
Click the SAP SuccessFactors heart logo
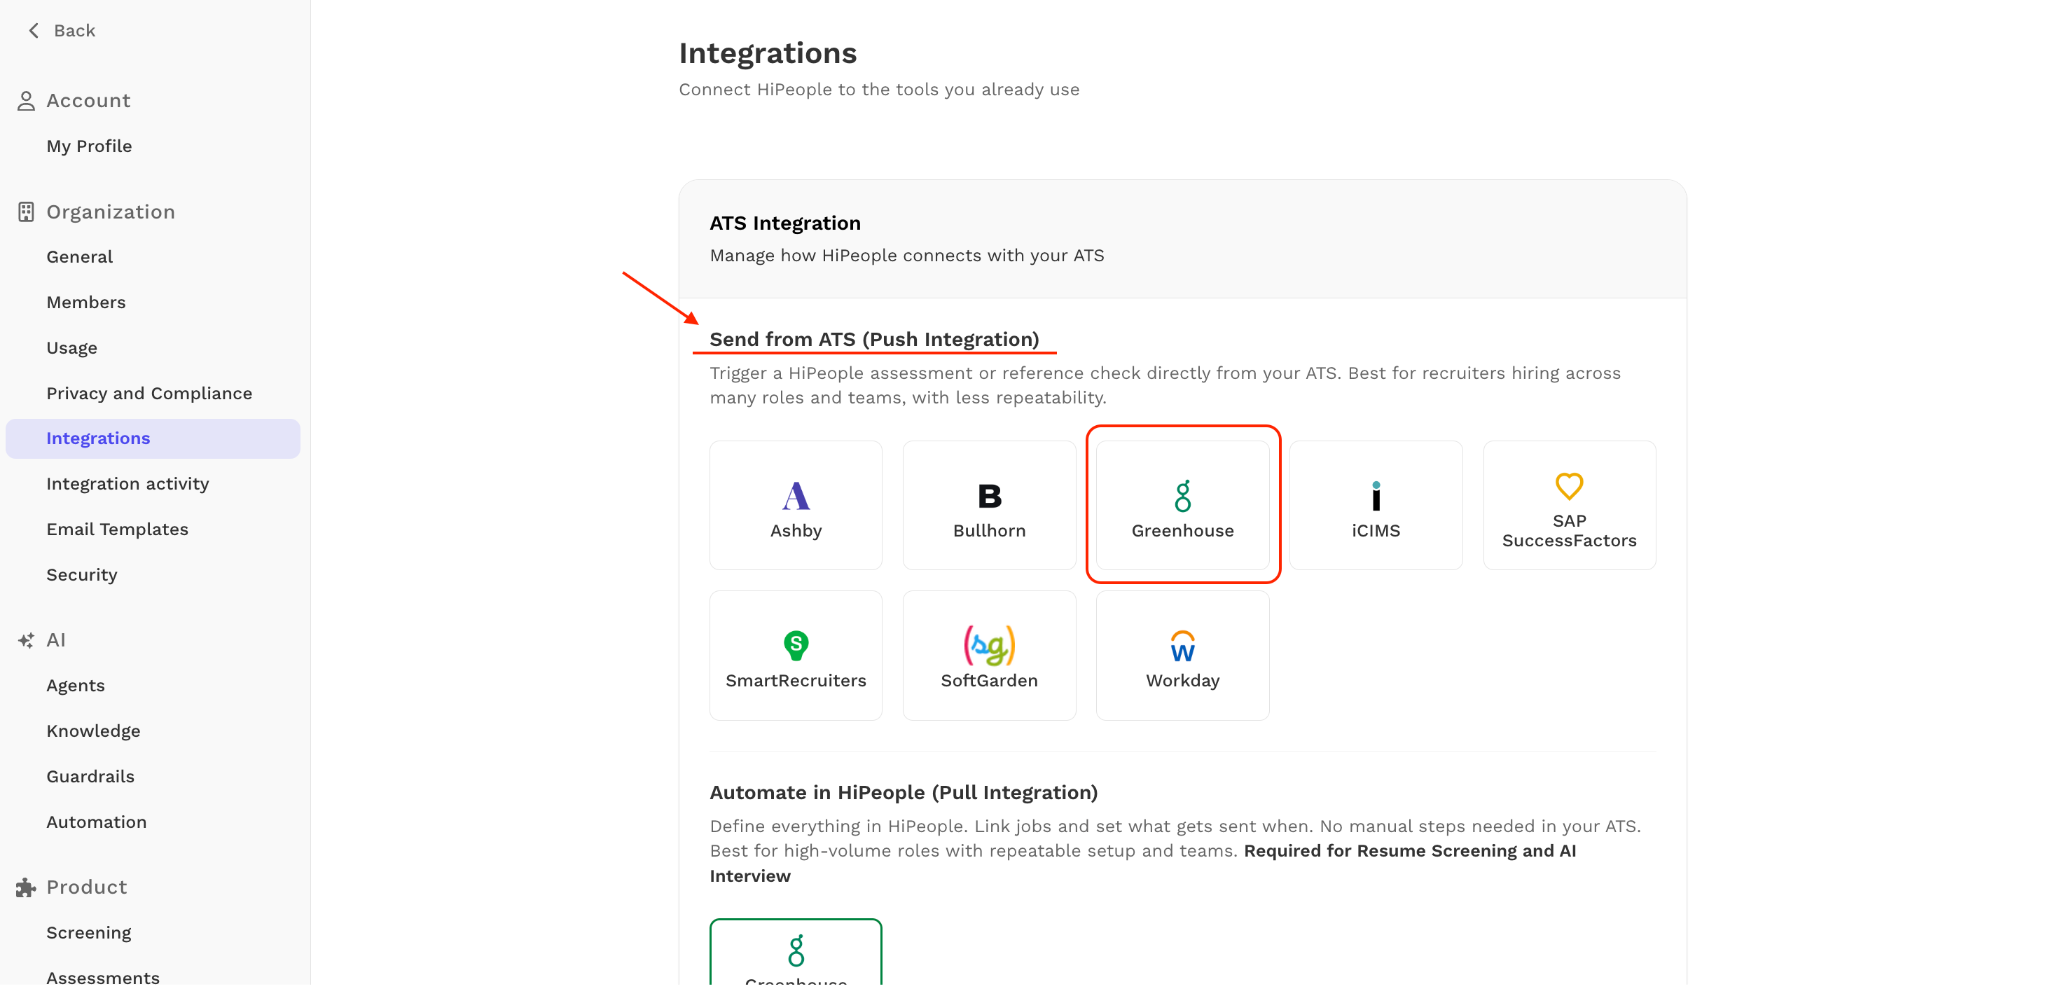click(x=1569, y=486)
